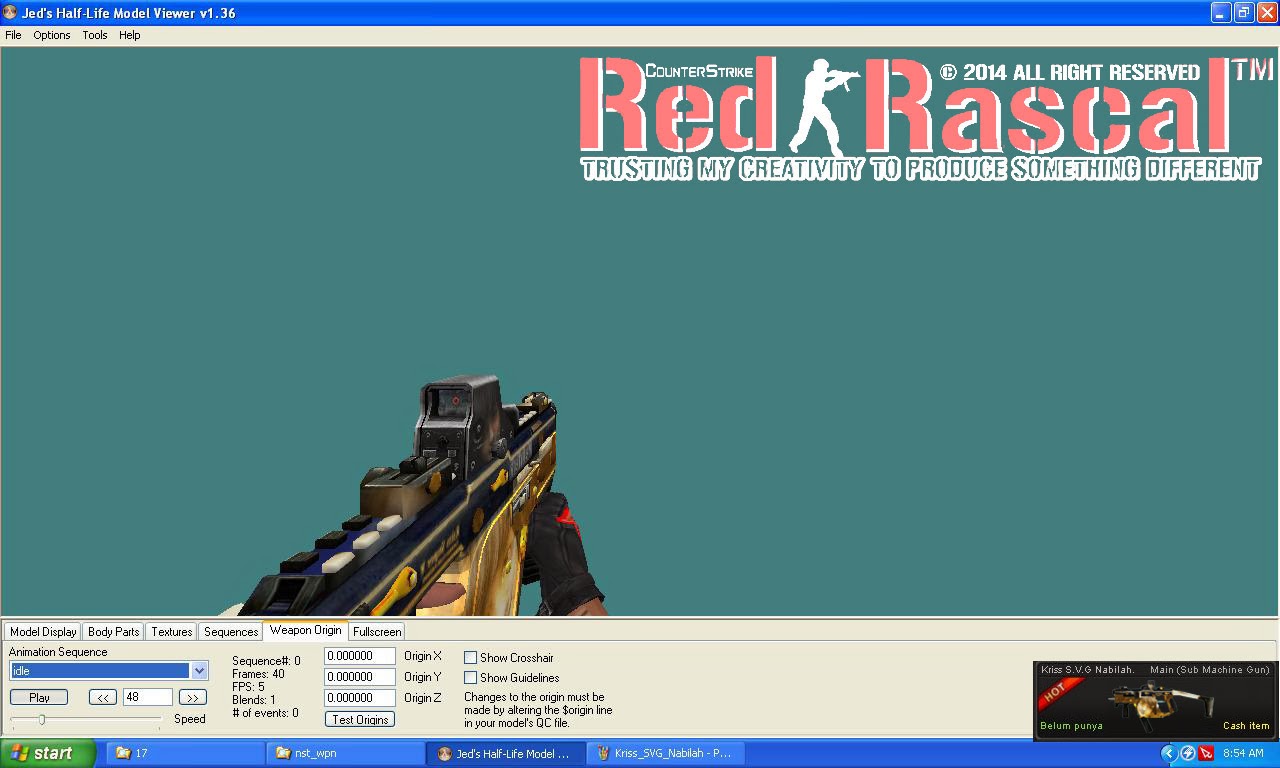
Task: Step back one frame with << button
Action: click(102, 697)
